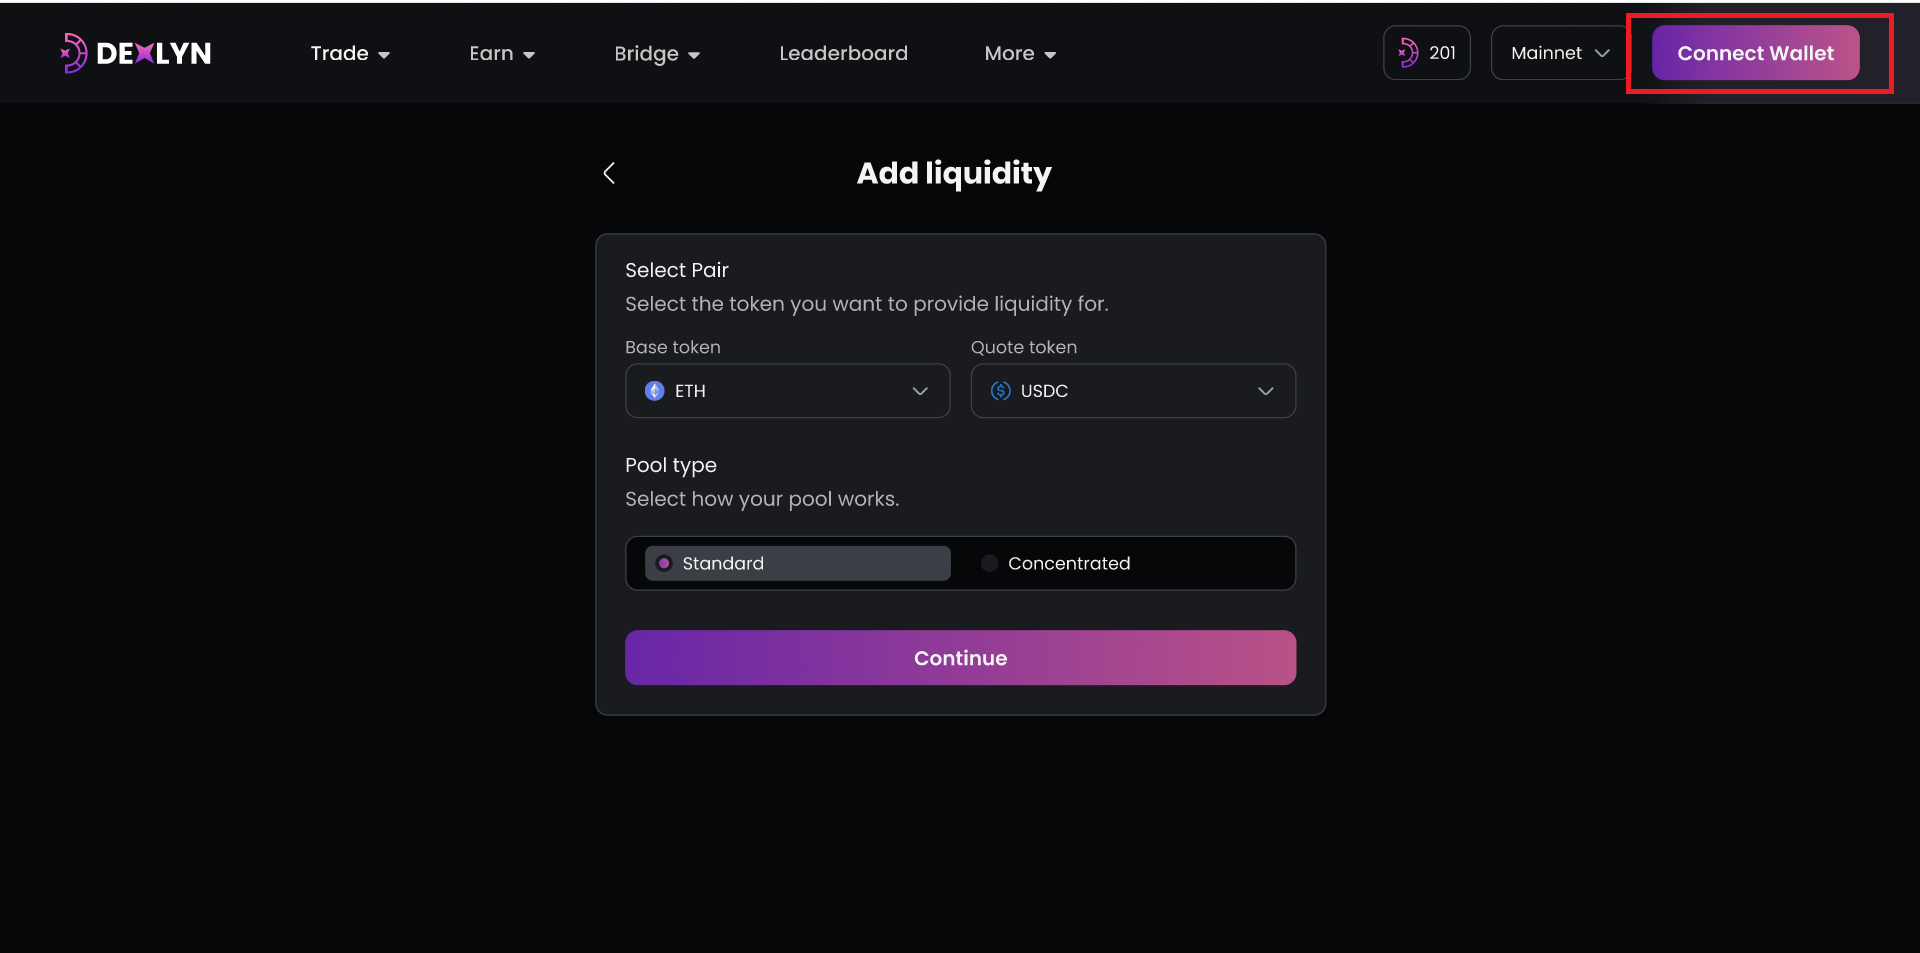The image size is (1920, 953).
Task: Click the Connect Wallet button
Action: 1754,53
